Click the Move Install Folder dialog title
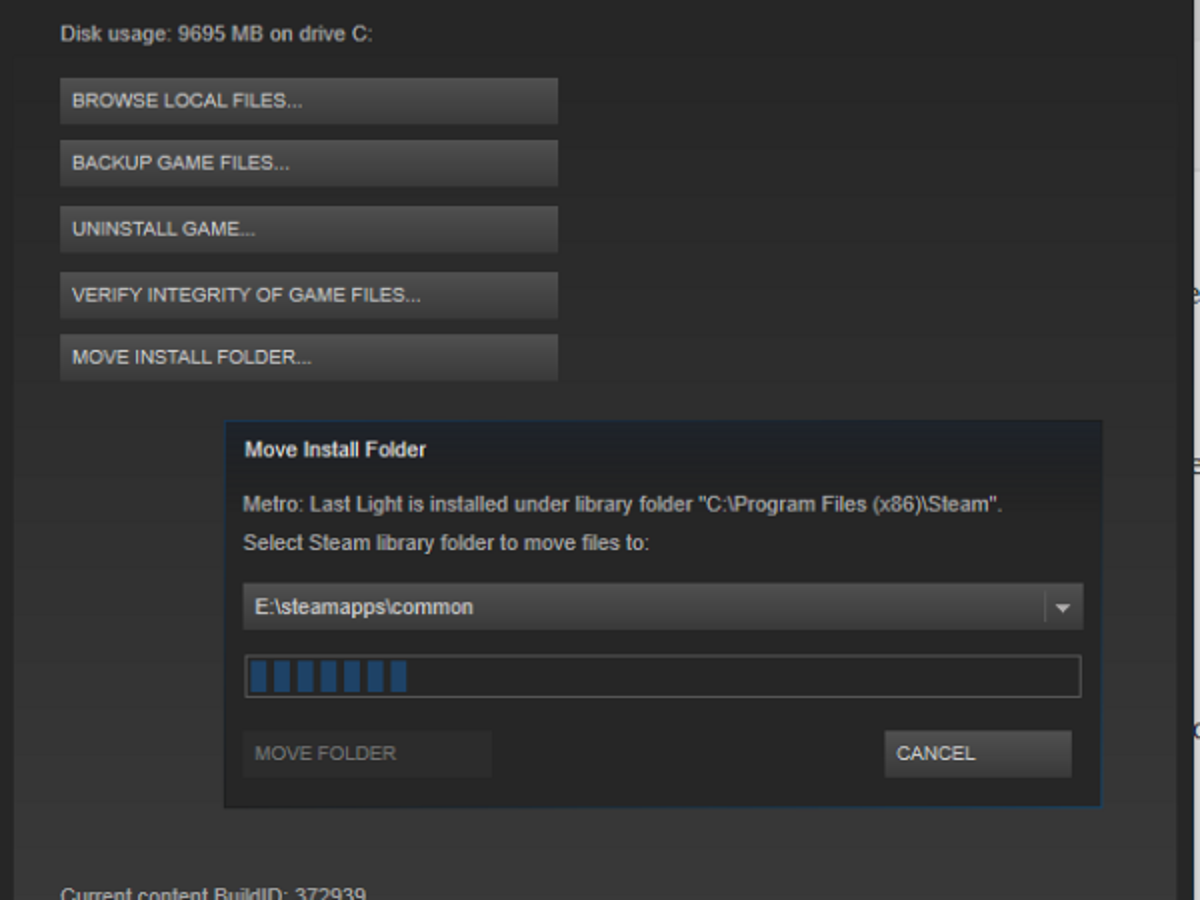 [336, 450]
